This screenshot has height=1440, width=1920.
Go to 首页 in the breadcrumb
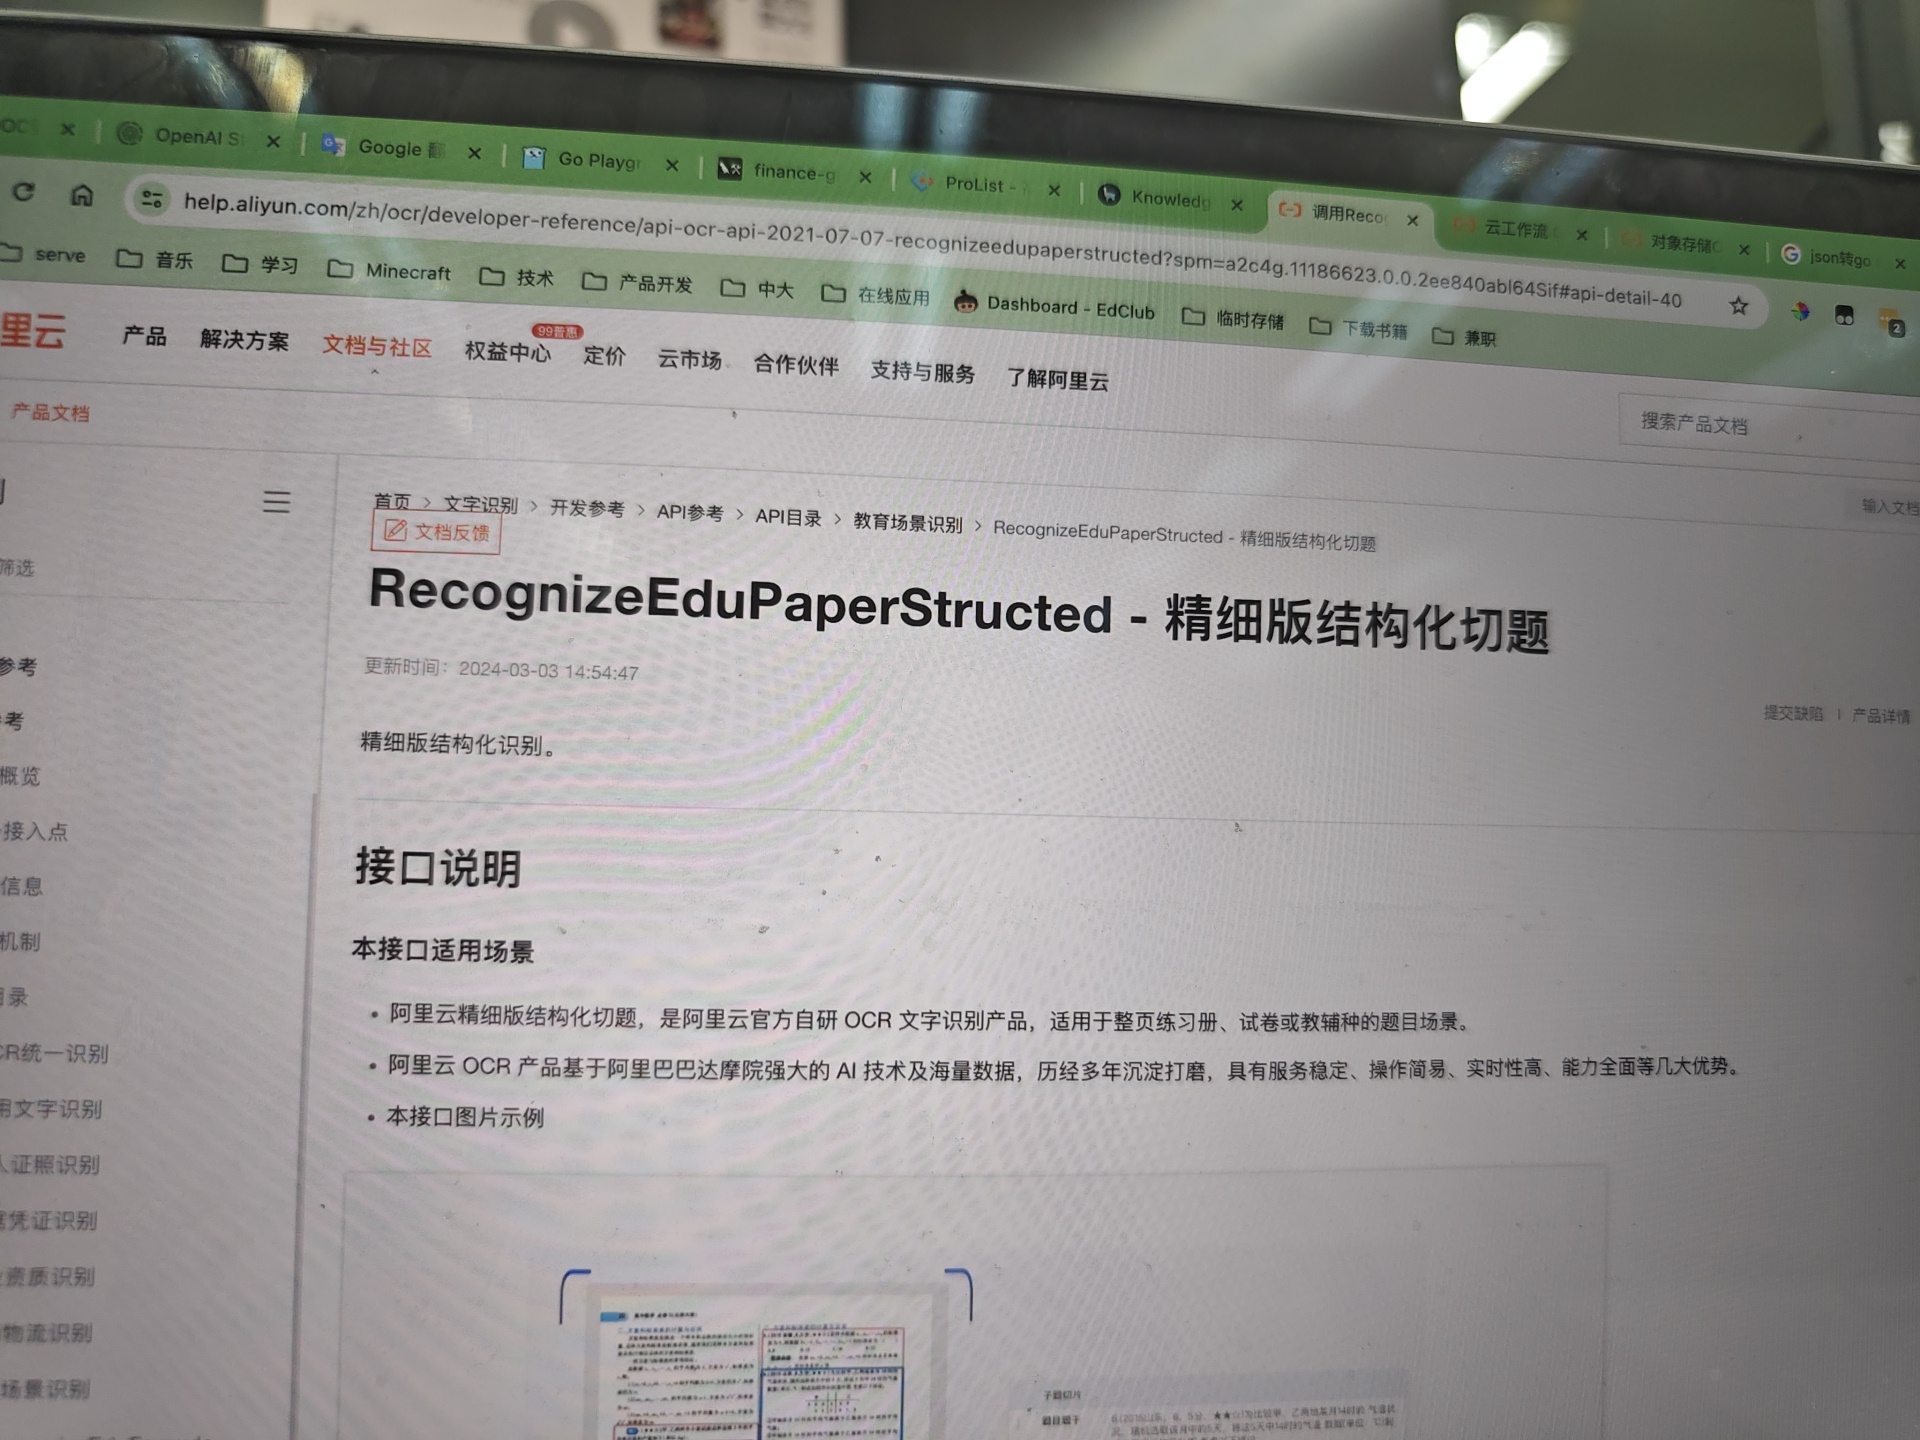click(x=392, y=500)
